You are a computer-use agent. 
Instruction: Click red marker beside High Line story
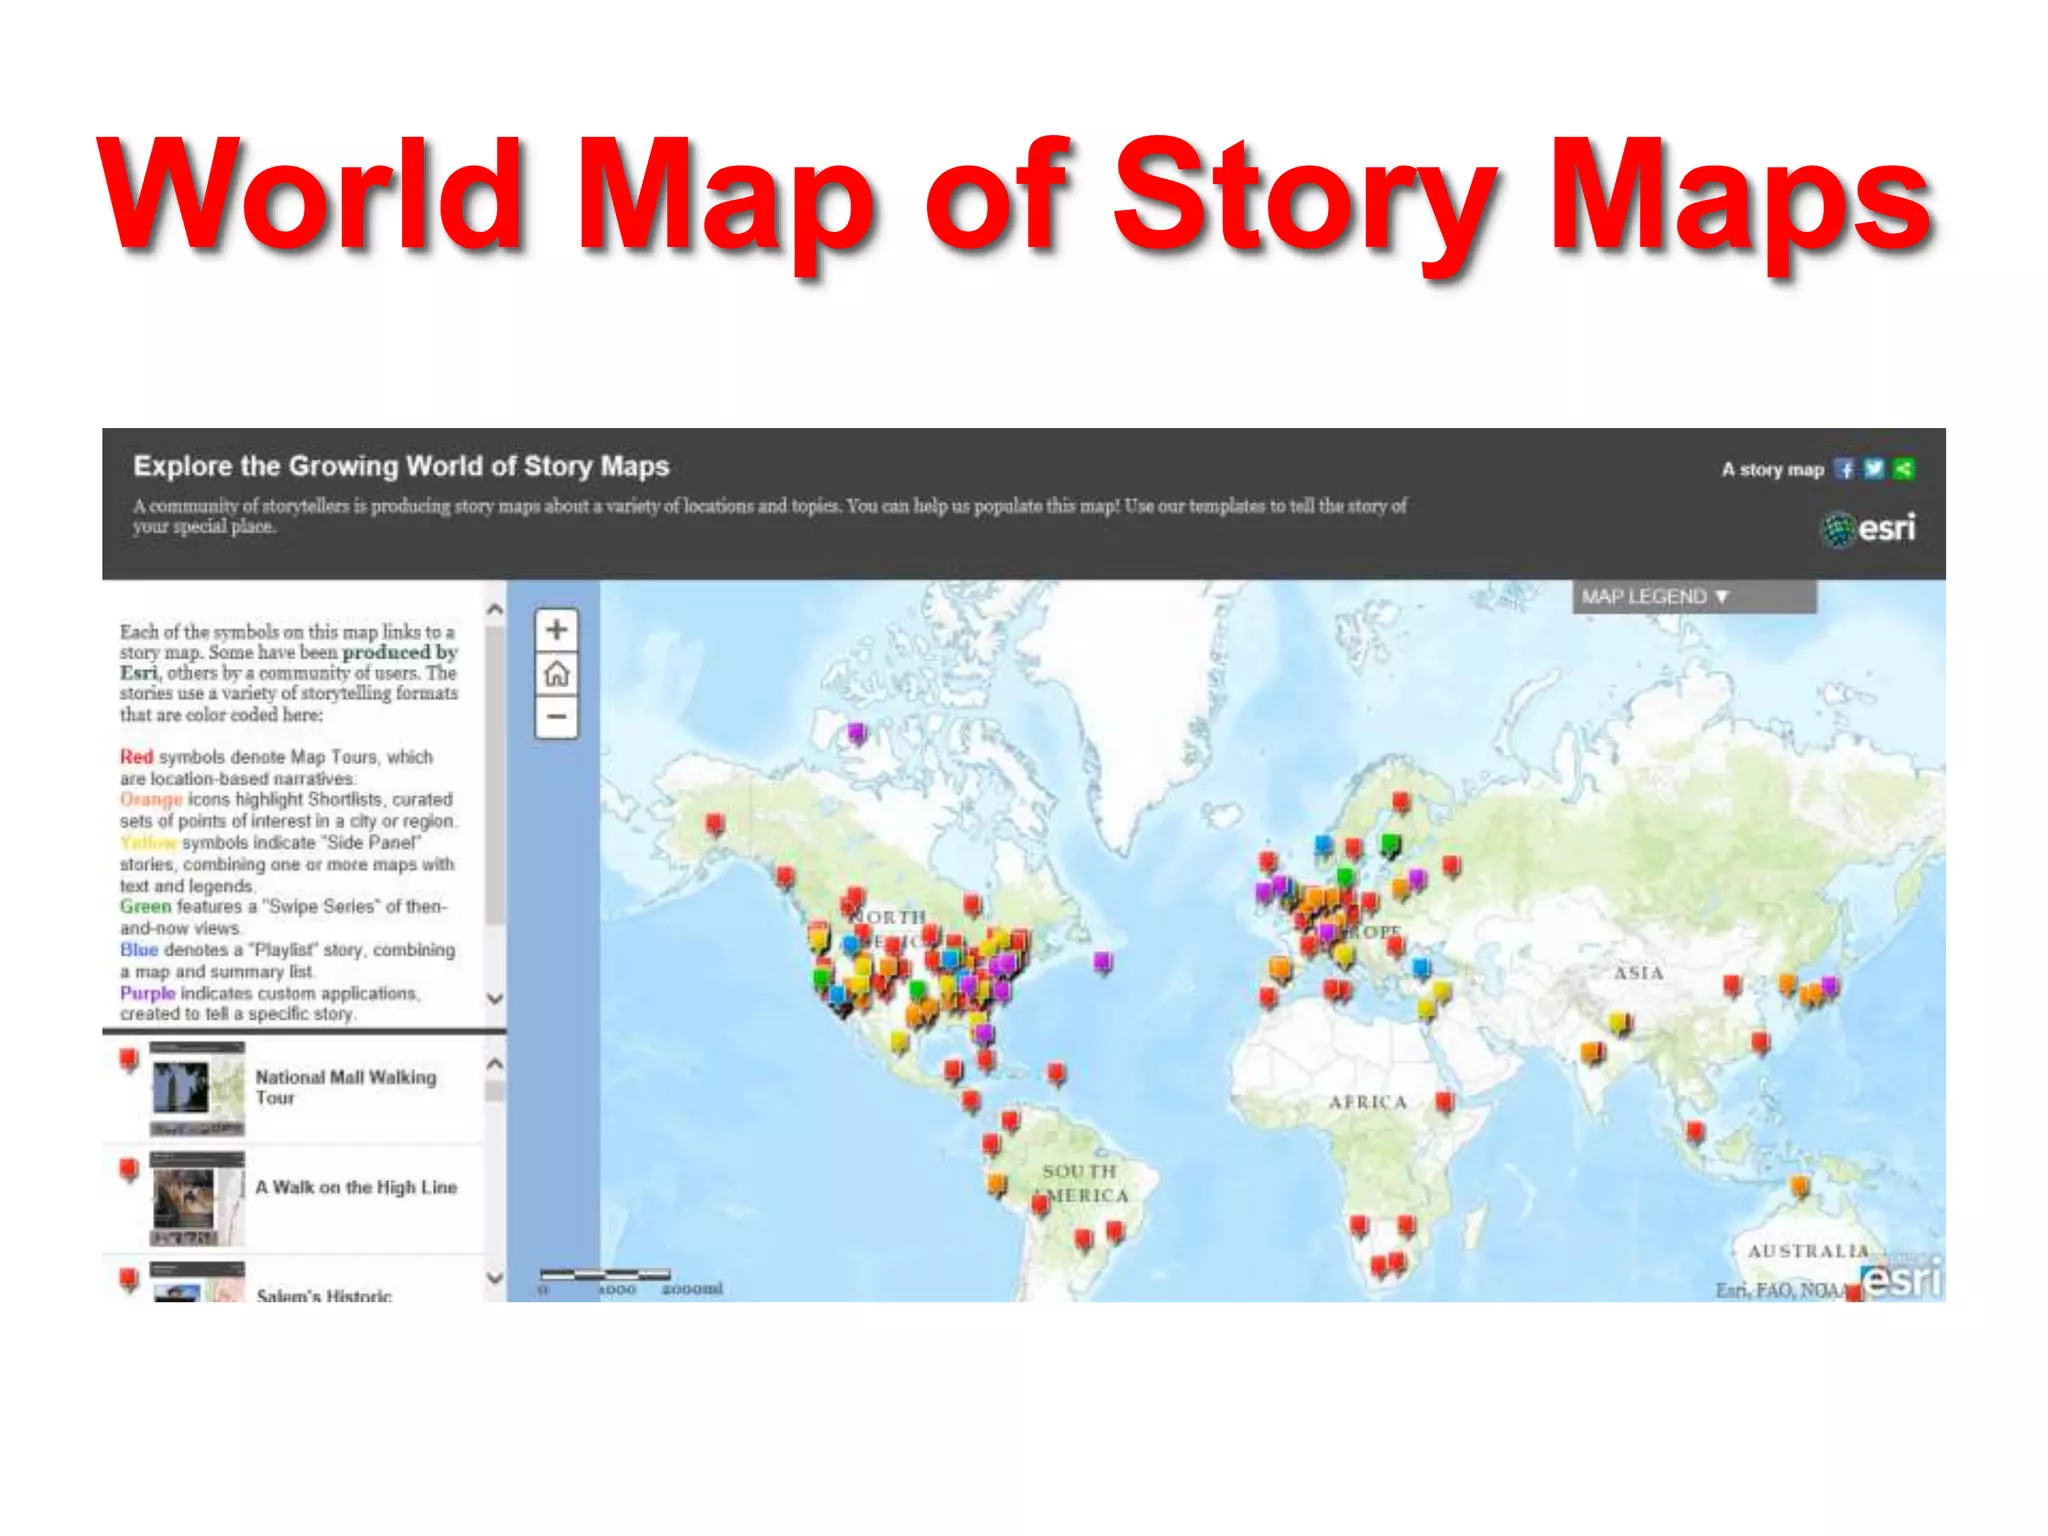tap(128, 1169)
